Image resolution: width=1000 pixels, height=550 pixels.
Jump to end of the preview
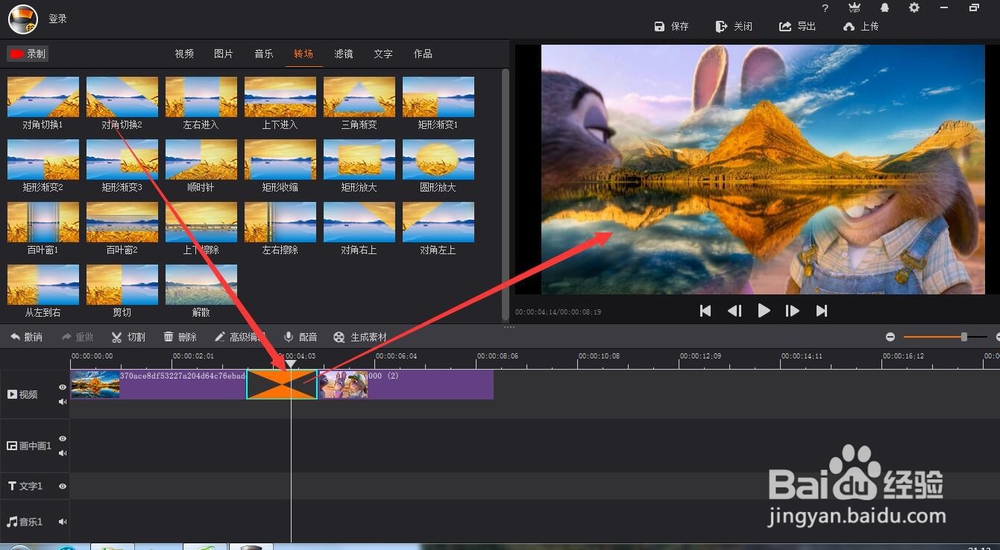(x=821, y=311)
